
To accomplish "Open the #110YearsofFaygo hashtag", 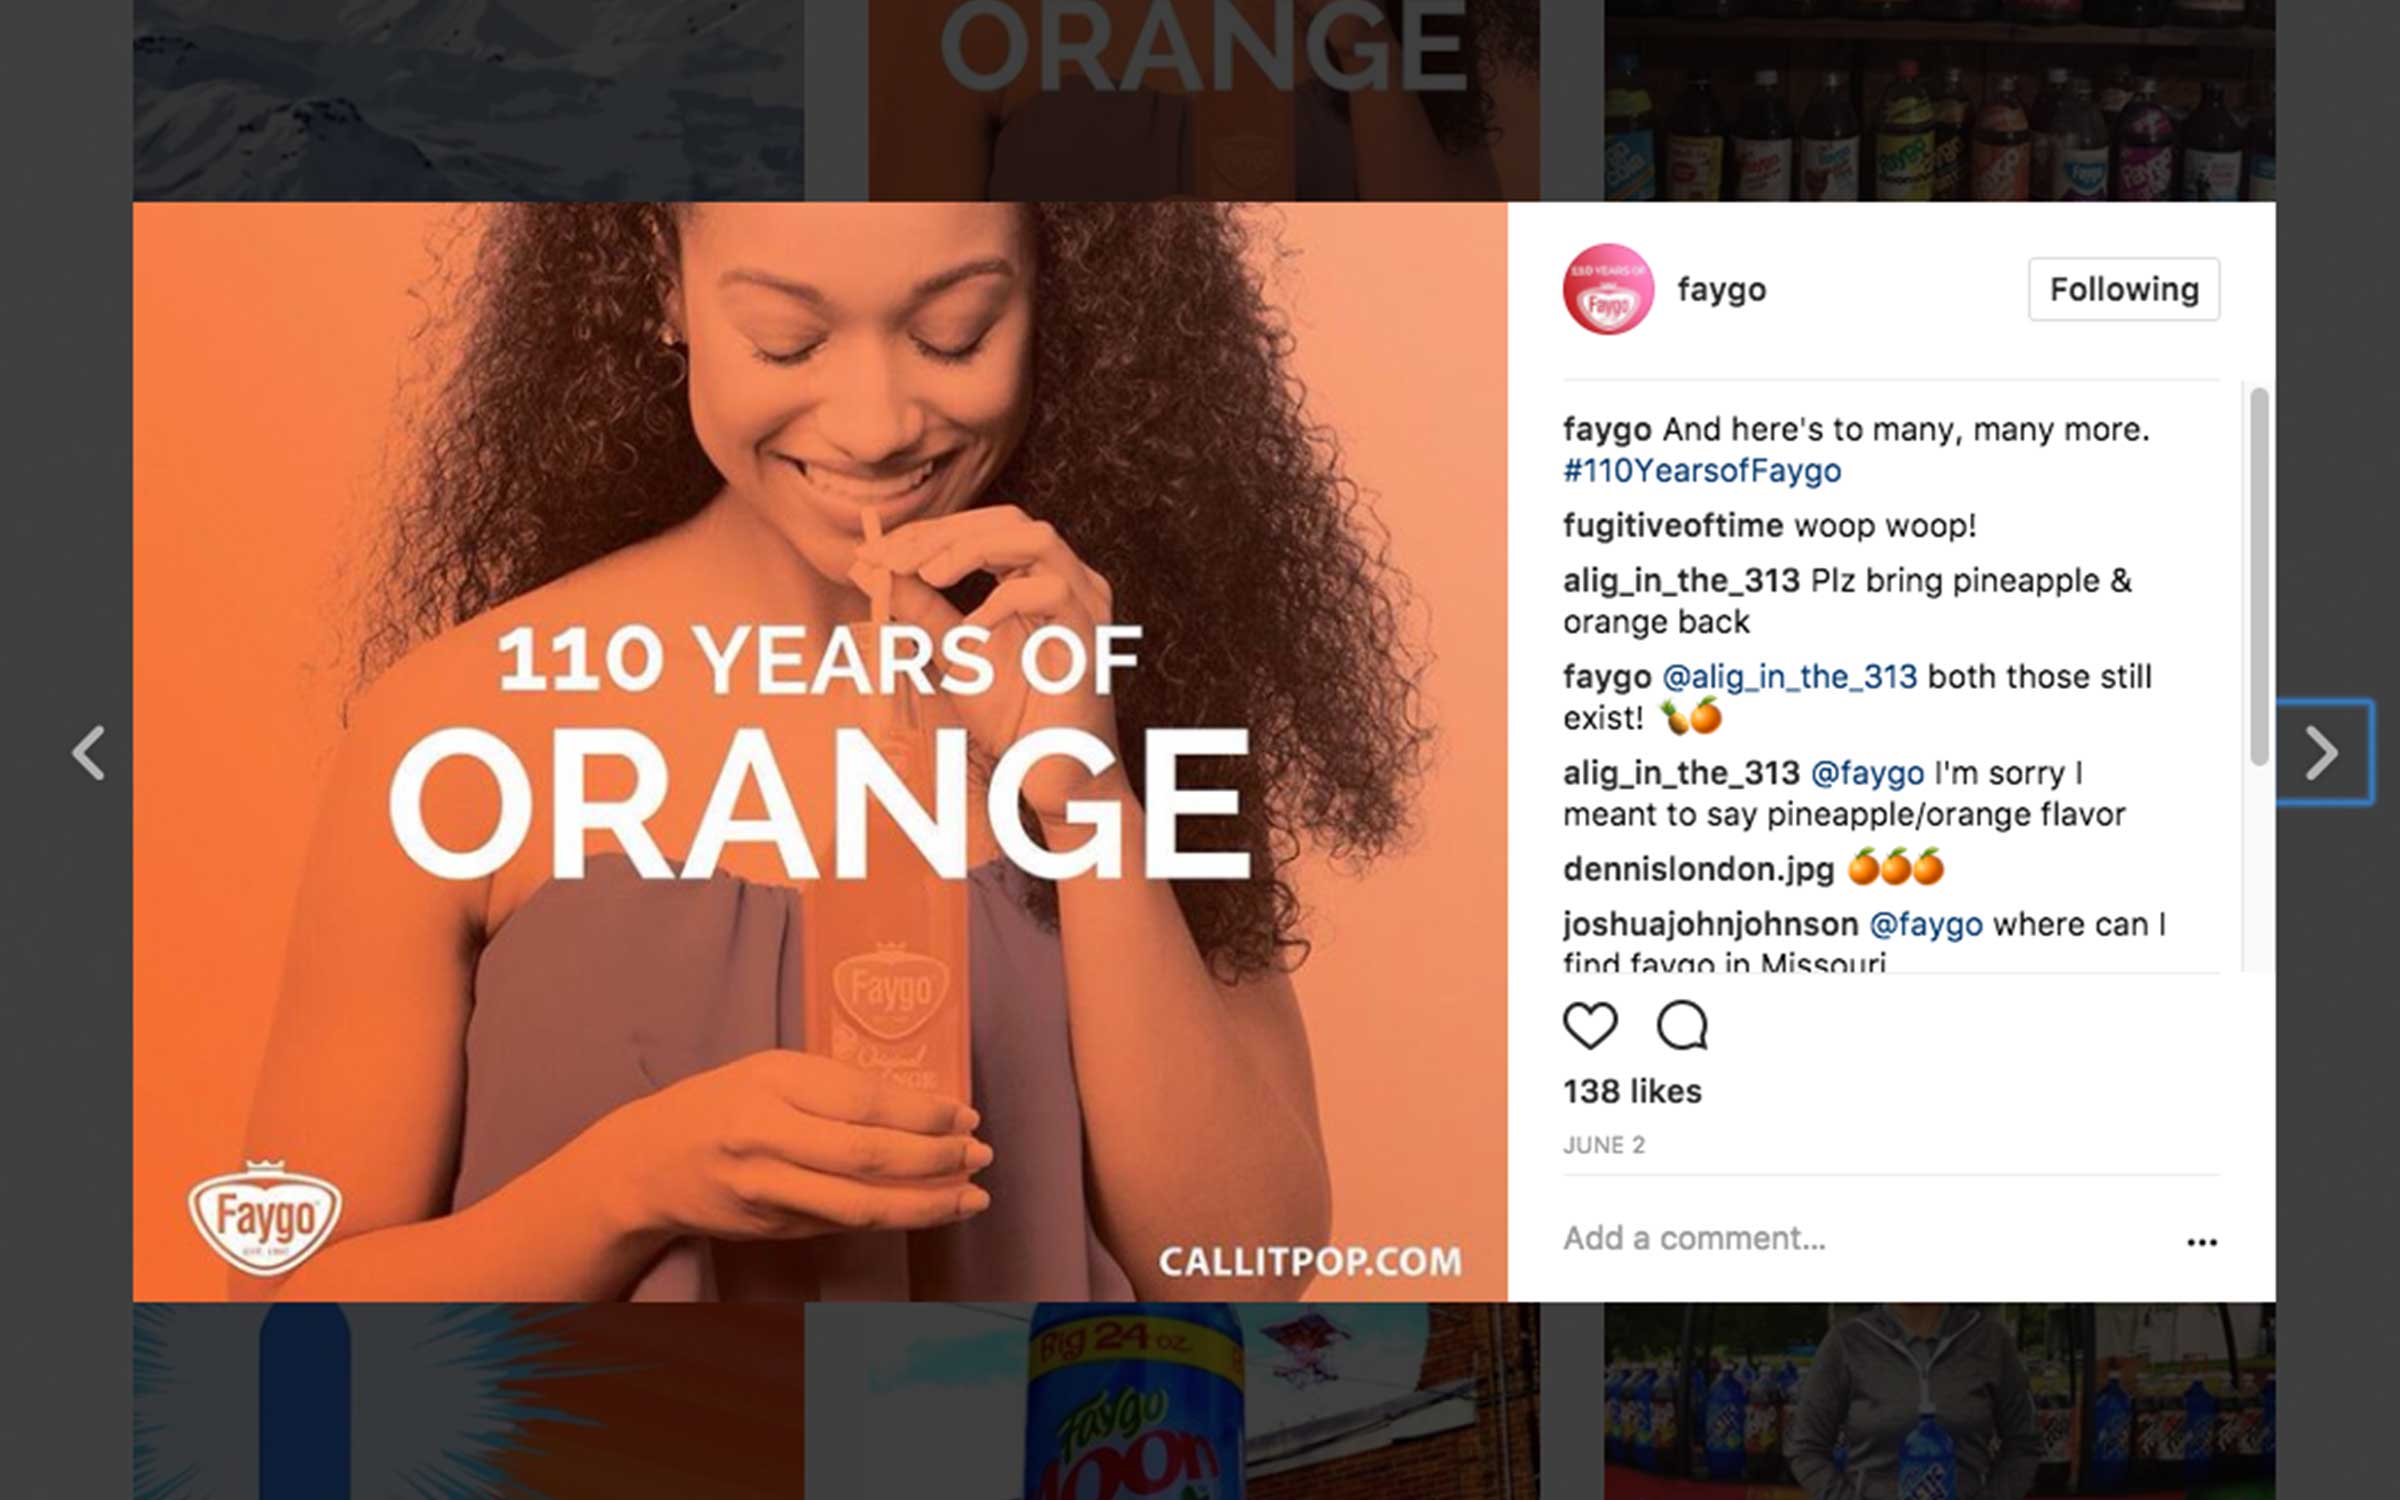I will pyautogui.click(x=1702, y=470).
